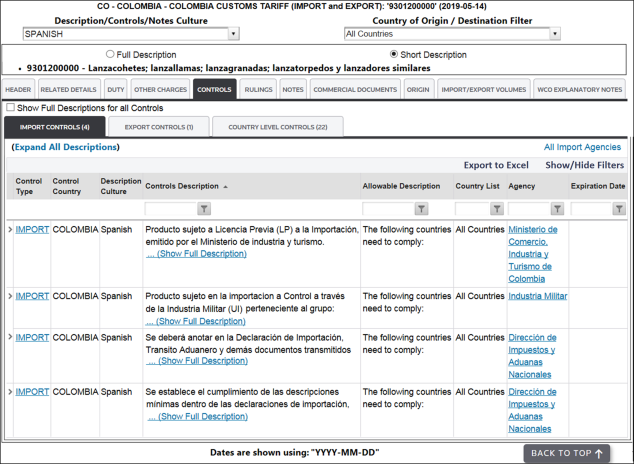This screenshot has height=464, width=634.
Task: Click the arrow on Back To Top
Action: click(599, 453)
